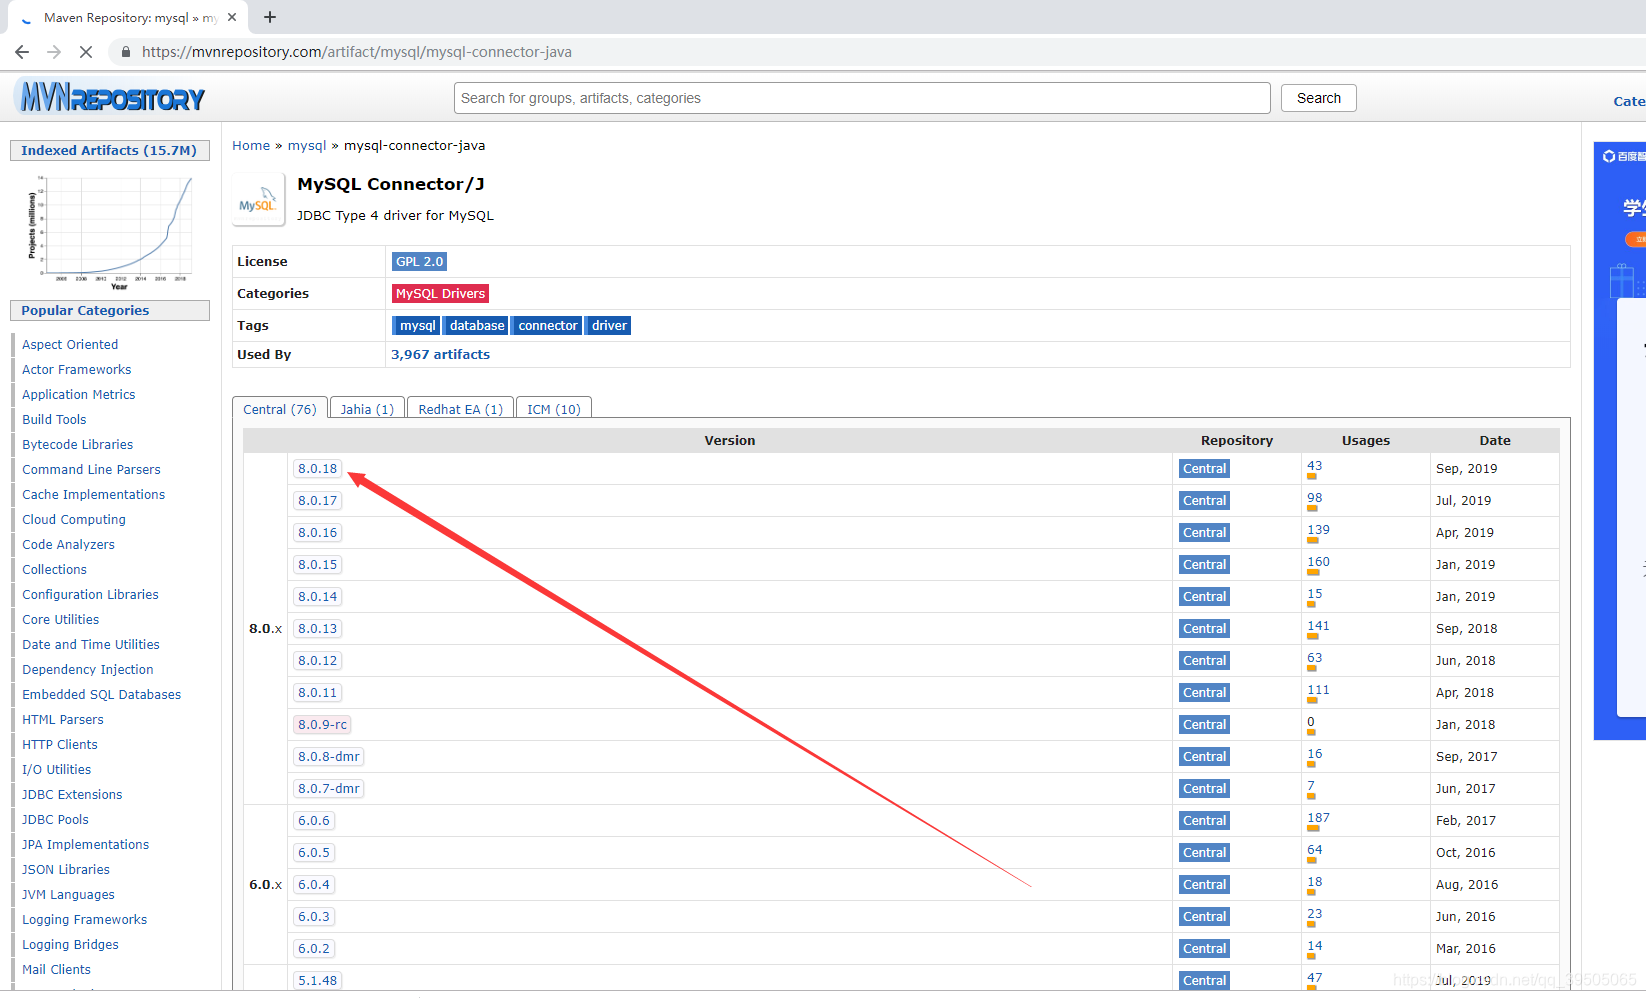The image size is (1646, 998).
Task: Switch to the Redhat EA (1) tab
Action: pyautogui.click(x=460, y=409)
